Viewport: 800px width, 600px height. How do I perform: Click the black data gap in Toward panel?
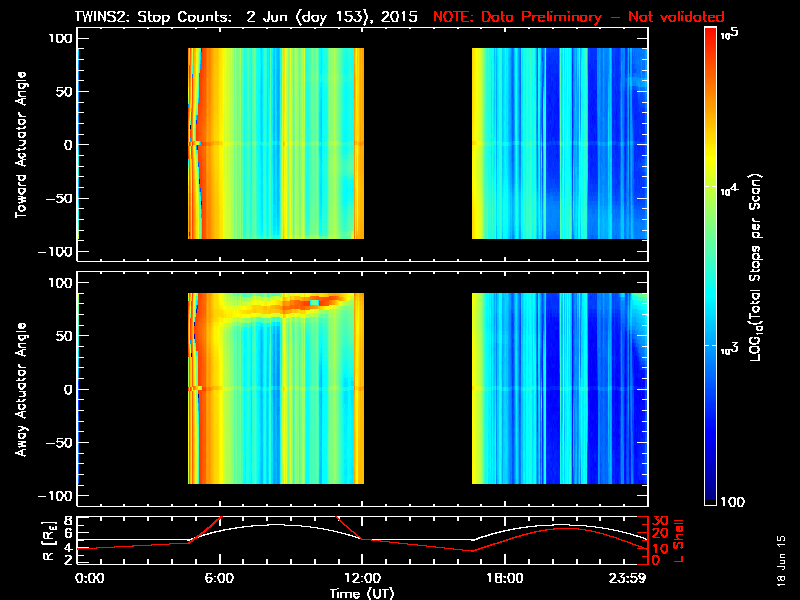tap(417, 145)
